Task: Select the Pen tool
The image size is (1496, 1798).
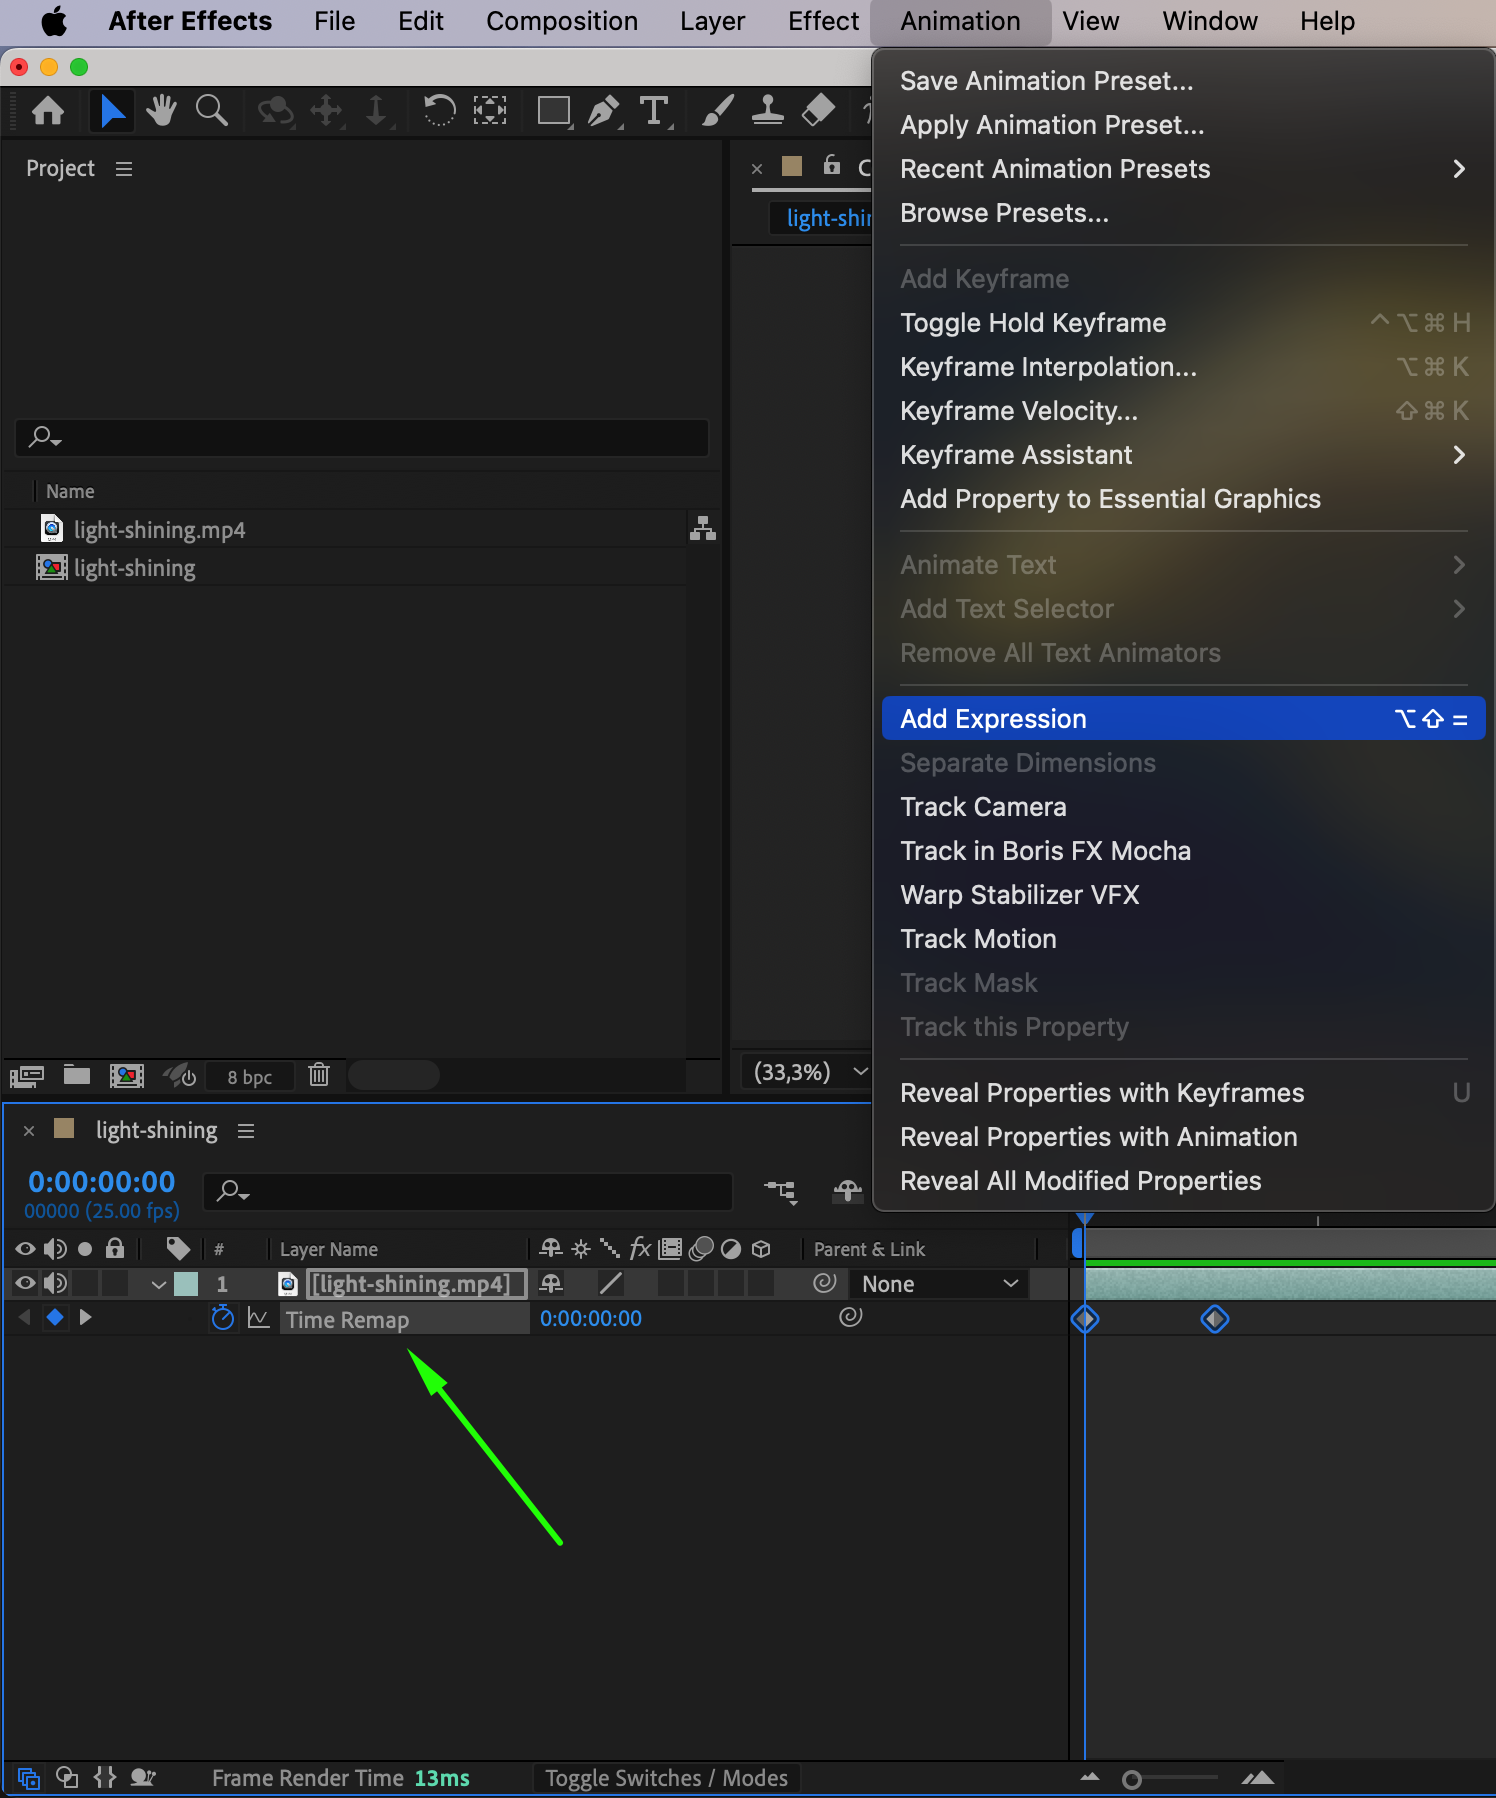Action: (603, 110)
